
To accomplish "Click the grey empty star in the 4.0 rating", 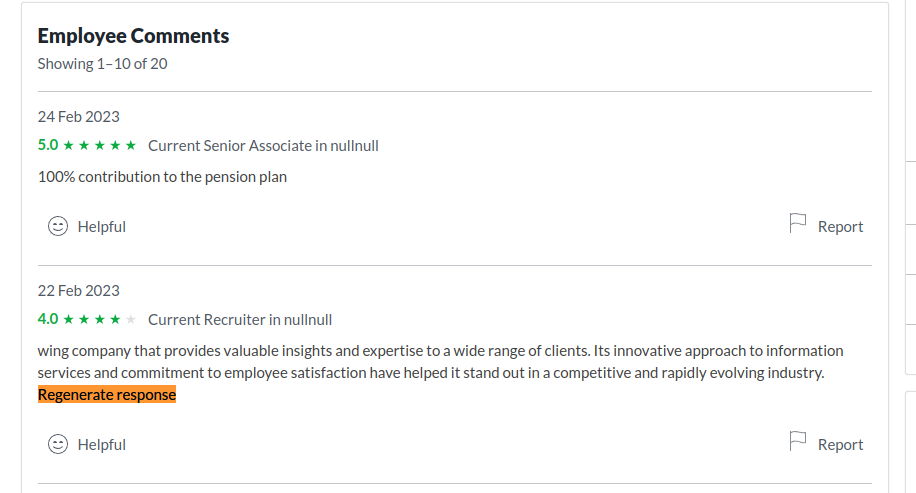I will click(130, 320).
